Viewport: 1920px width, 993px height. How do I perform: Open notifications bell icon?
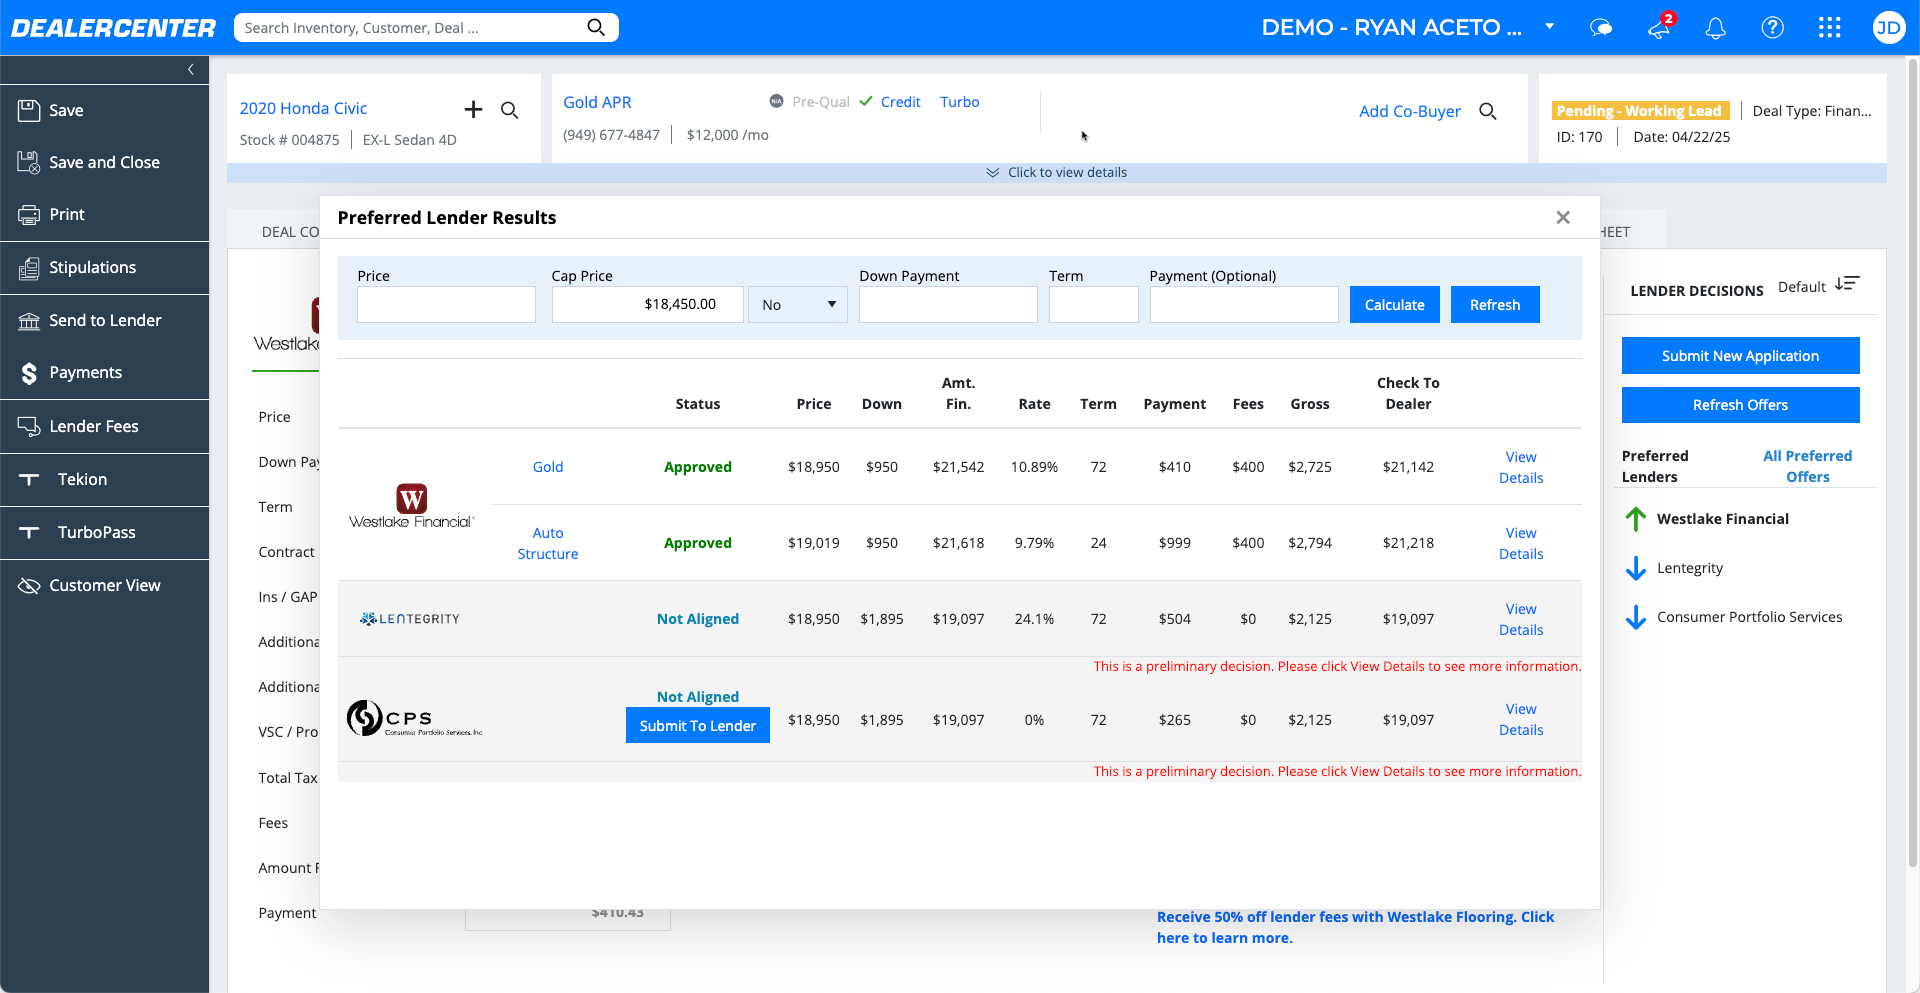(1716, 28)
